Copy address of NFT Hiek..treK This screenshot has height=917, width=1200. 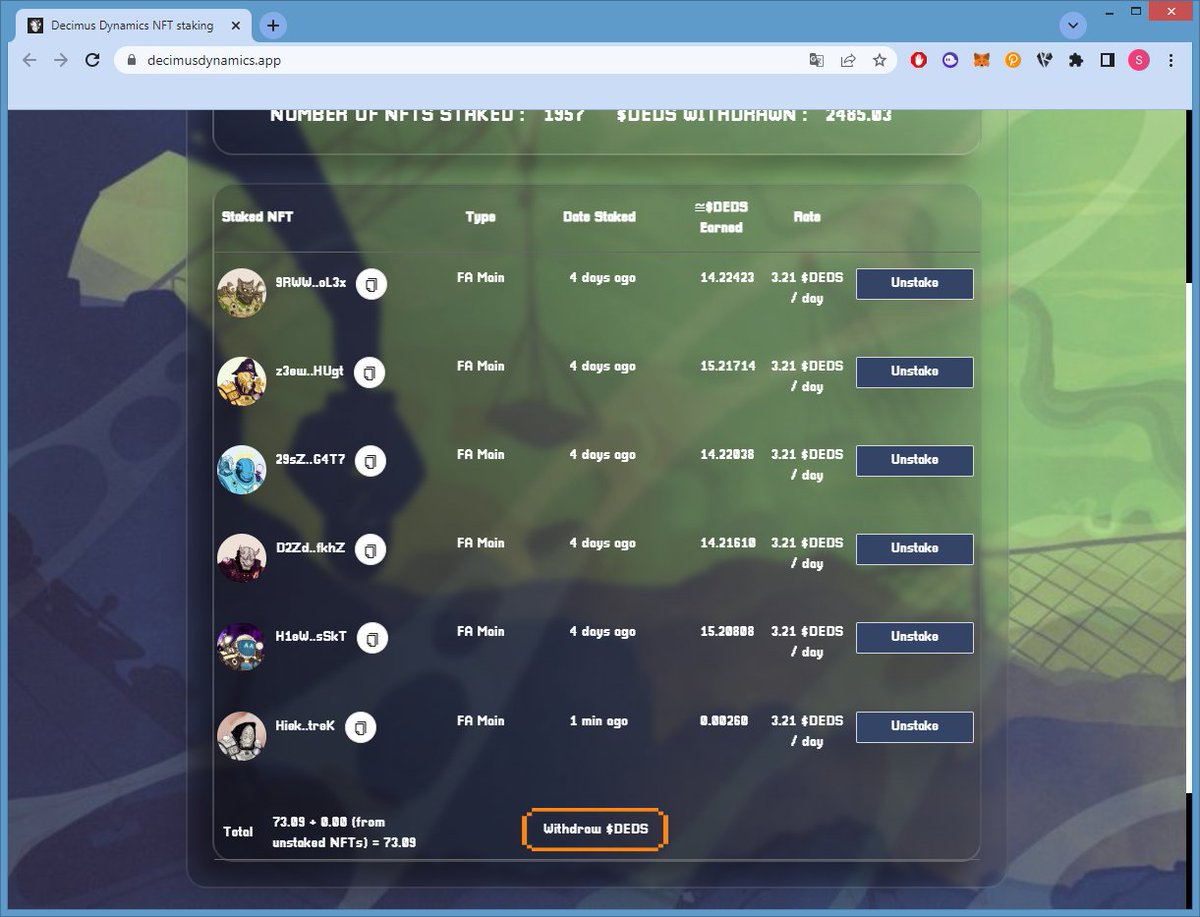coord(361,727)
